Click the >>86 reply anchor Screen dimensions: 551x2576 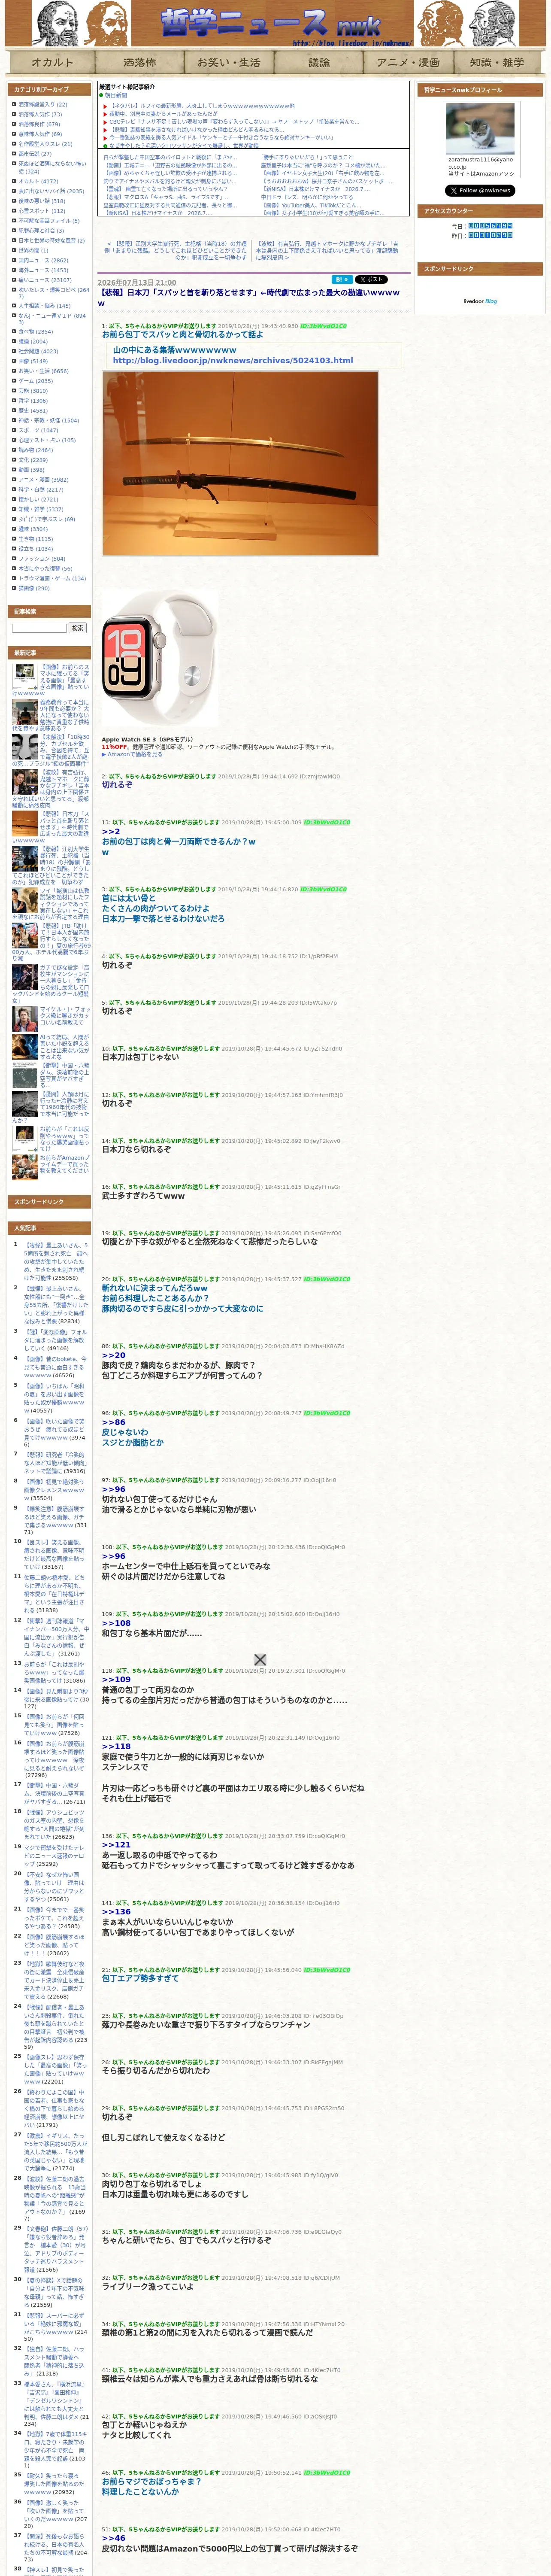114,1422
